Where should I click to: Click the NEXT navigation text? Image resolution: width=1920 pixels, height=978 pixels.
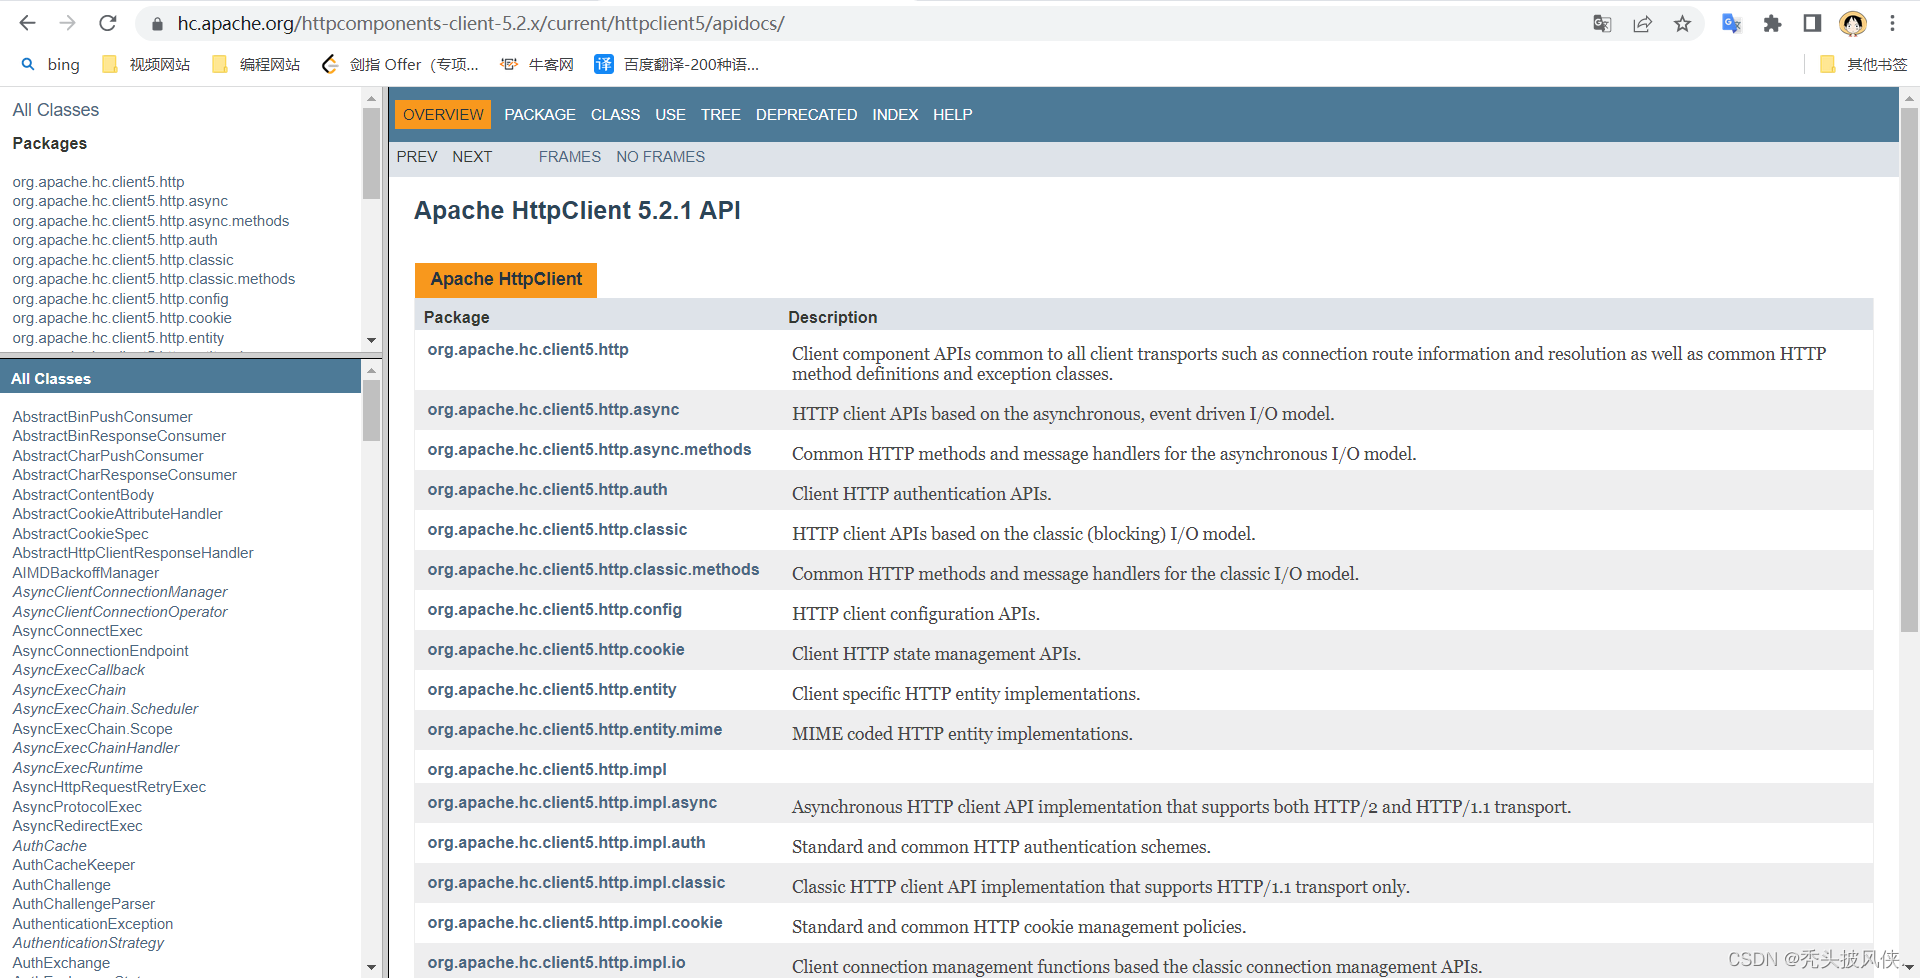click(x=472, y=156)
